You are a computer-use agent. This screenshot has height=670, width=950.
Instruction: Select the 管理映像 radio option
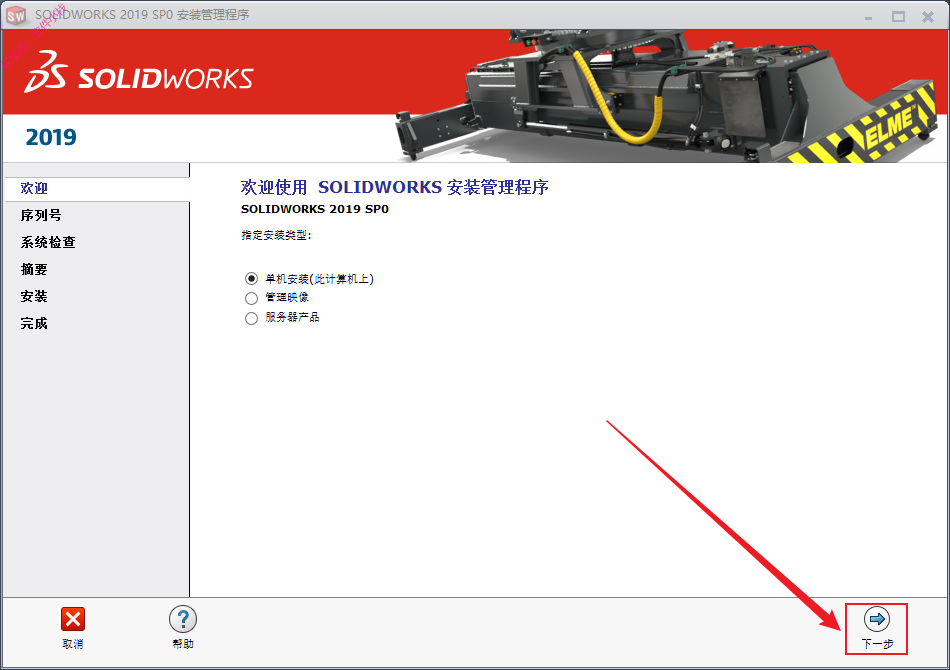(251, 298)
